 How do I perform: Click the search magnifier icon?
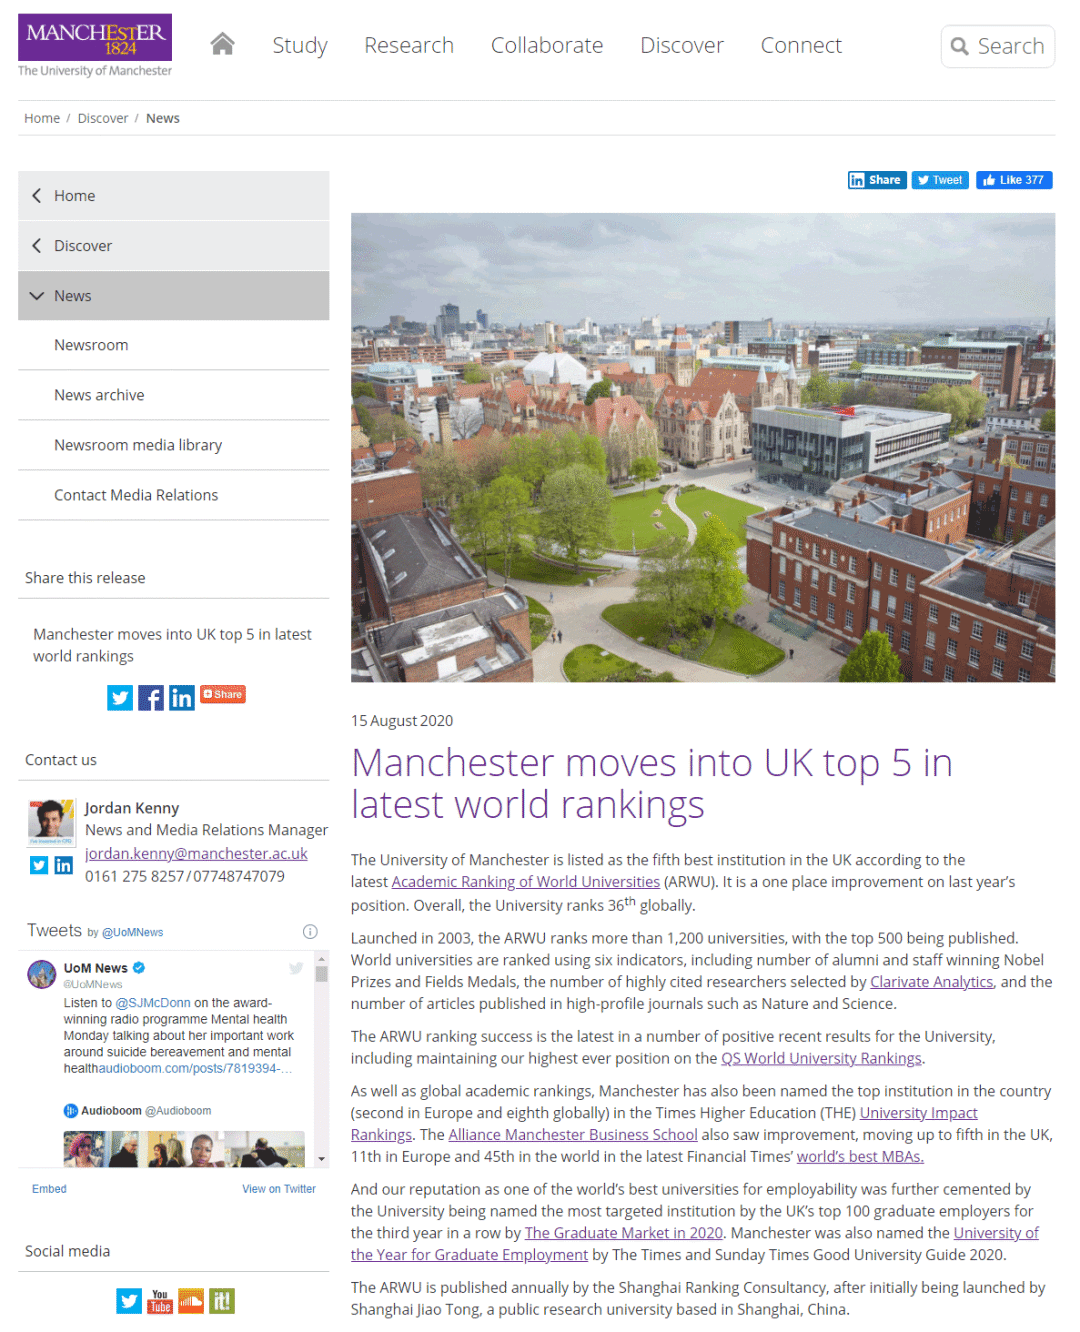pos(960,46)
